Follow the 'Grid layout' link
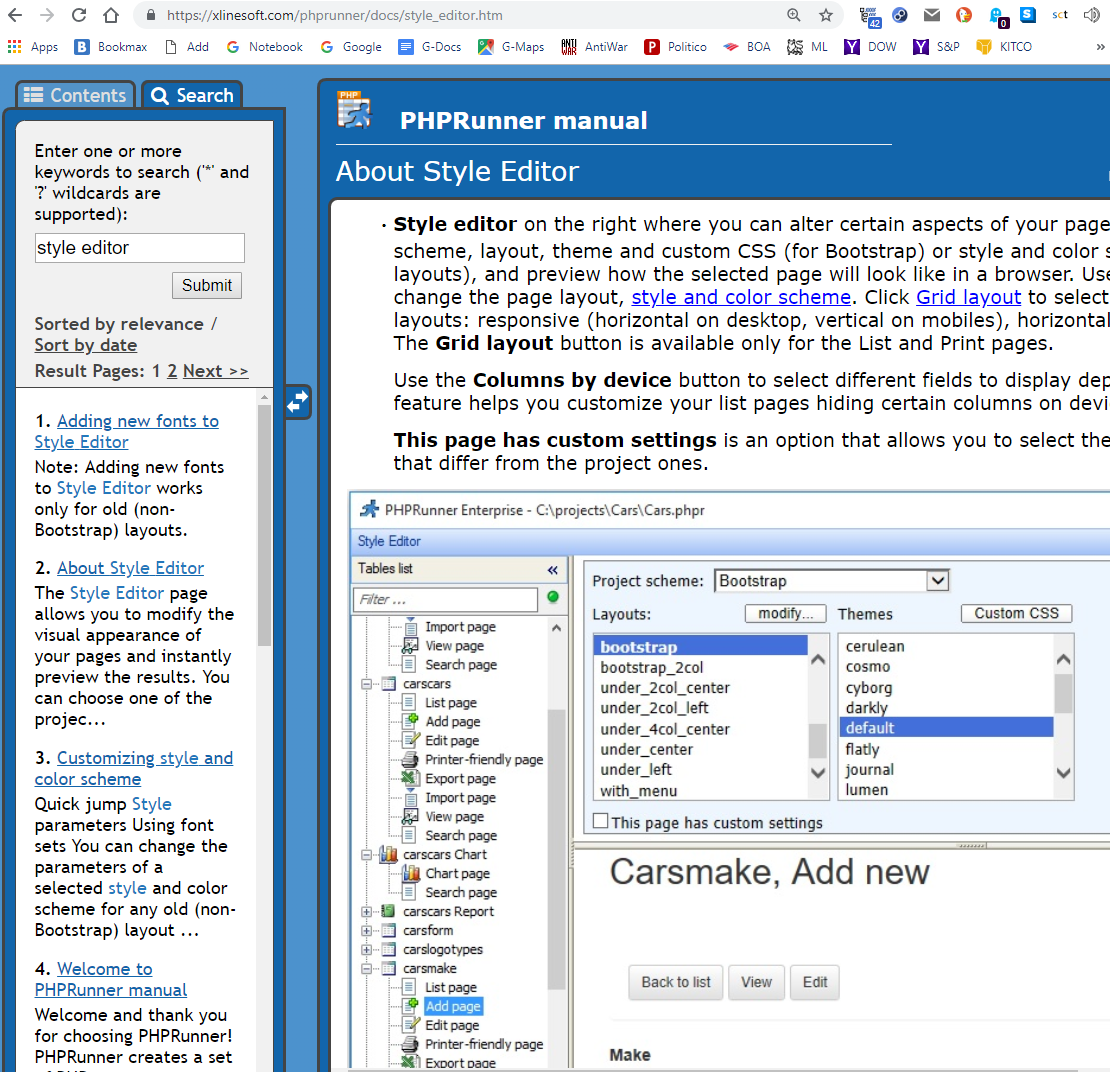The height and width of the screenshot is (1072, 1110). click(968, 297)
